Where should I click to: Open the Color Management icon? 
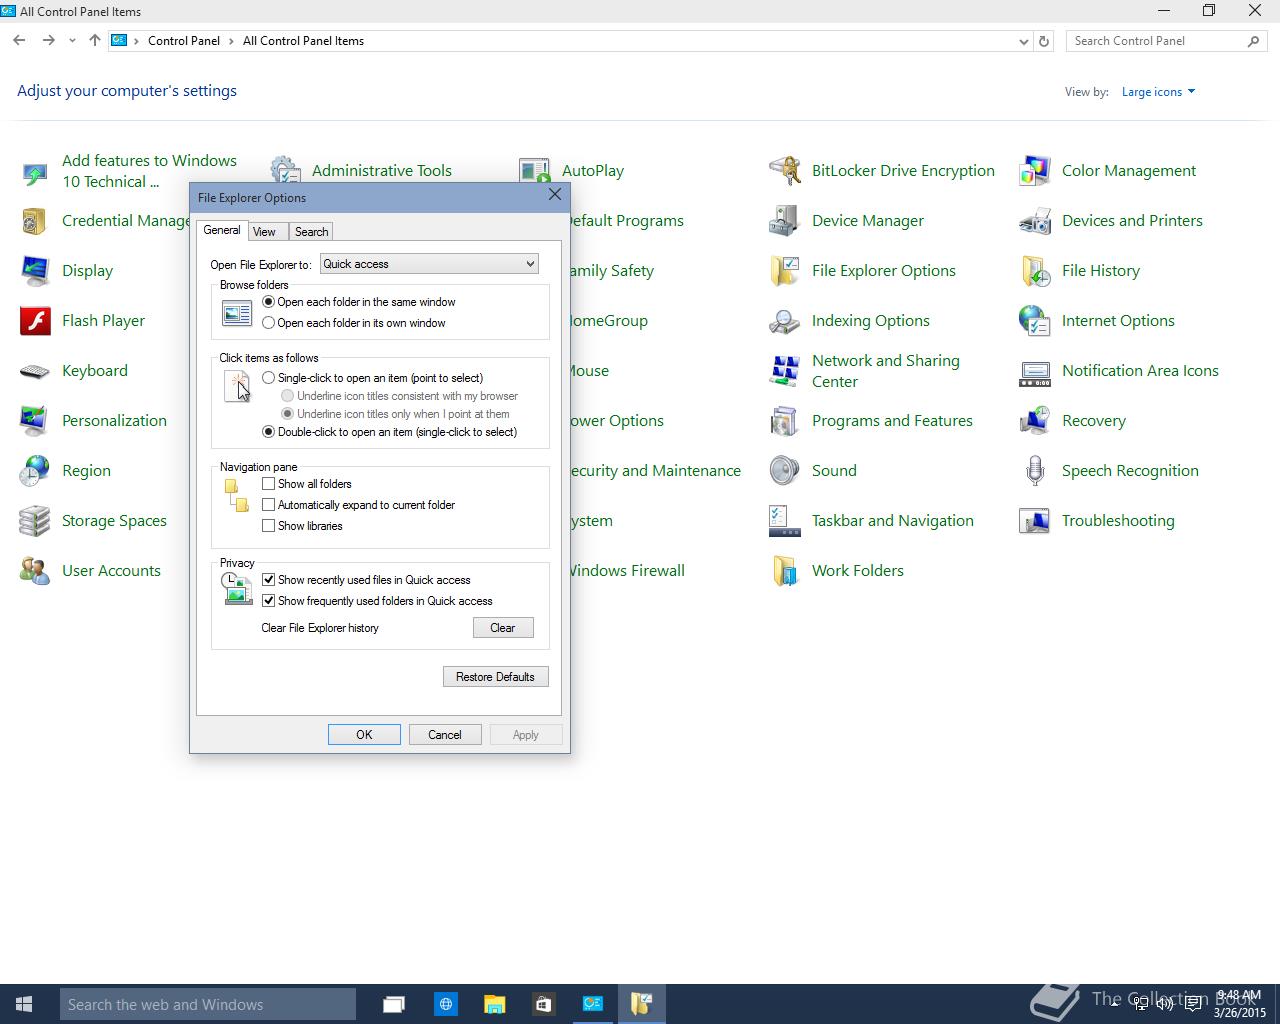click(1034, 171)
